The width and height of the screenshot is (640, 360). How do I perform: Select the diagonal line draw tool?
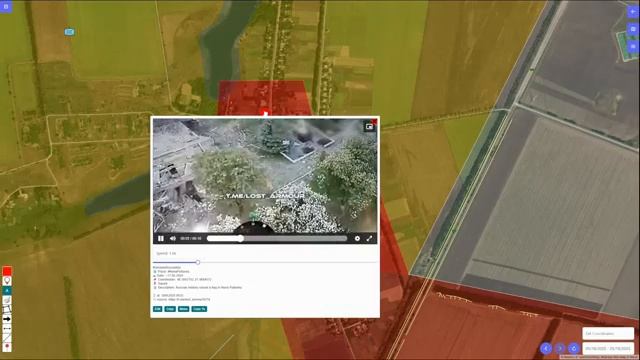tap(7, 338)
